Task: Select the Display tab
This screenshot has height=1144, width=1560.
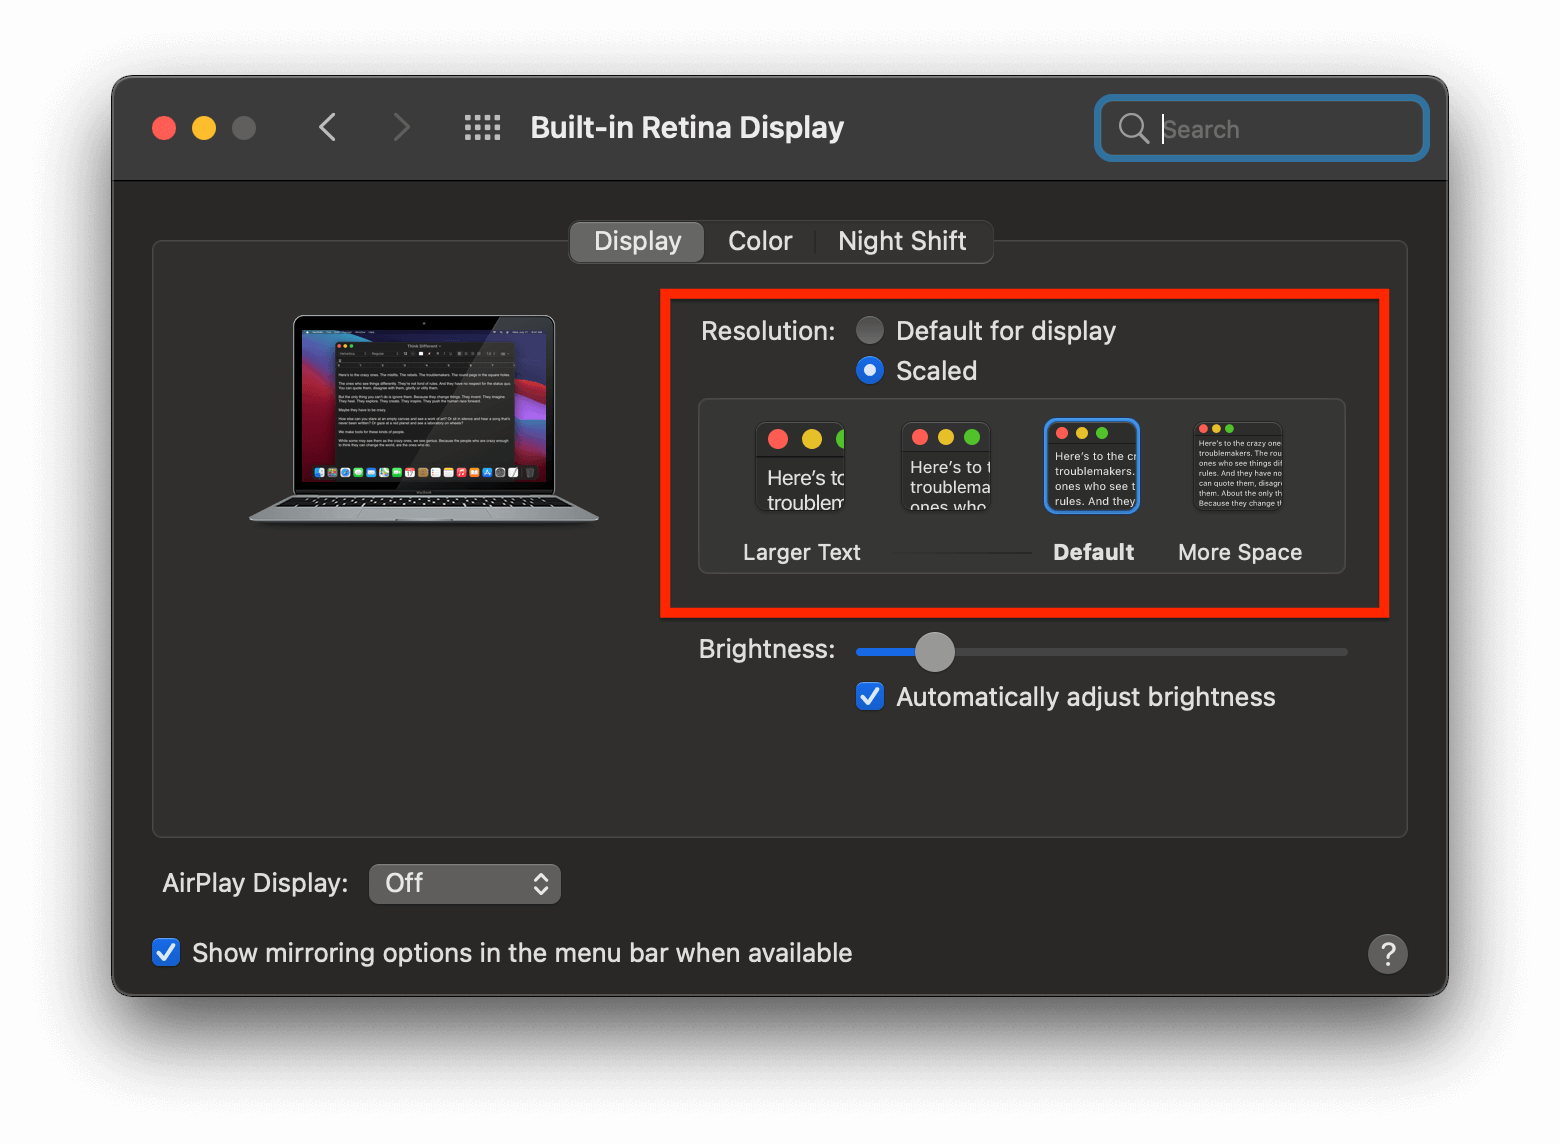Action: [636, 241]
